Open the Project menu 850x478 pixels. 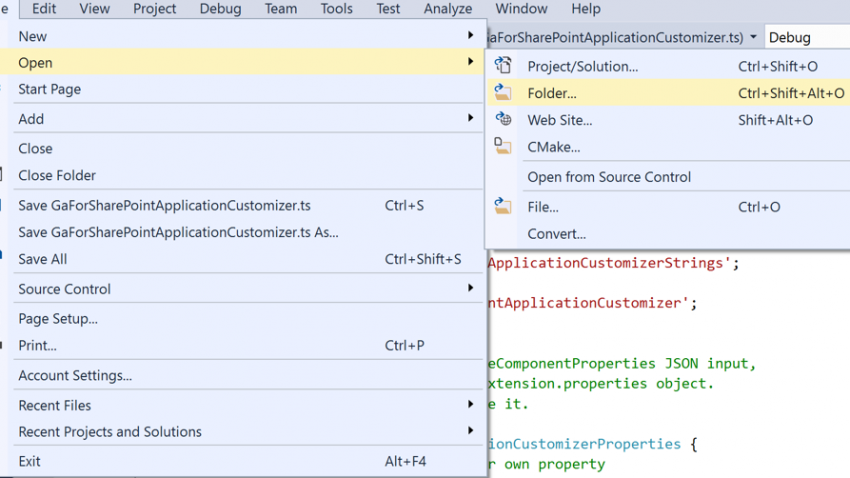[154, 9]
